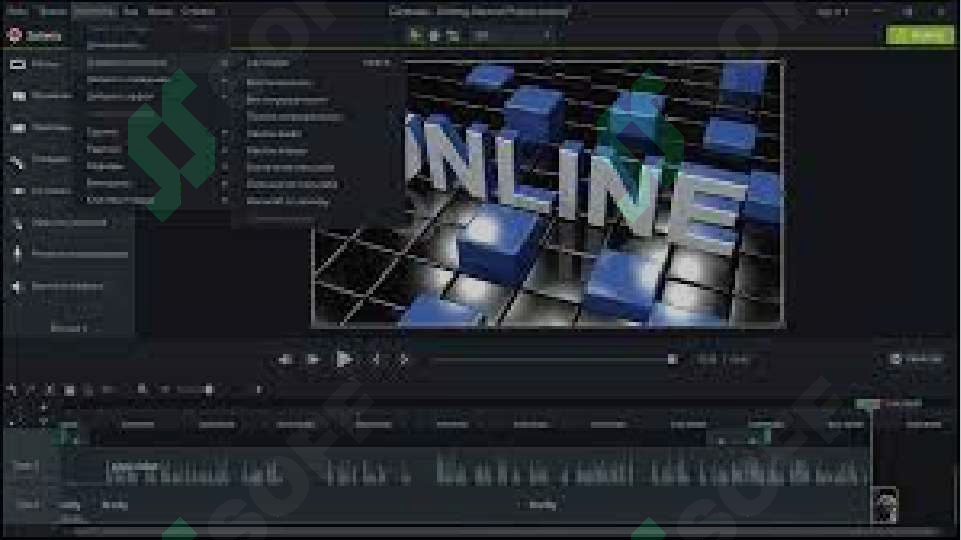Select the small image clip thumbnail on the timeline
Viewport: 961px width, 540px height.
coord(884,504)
